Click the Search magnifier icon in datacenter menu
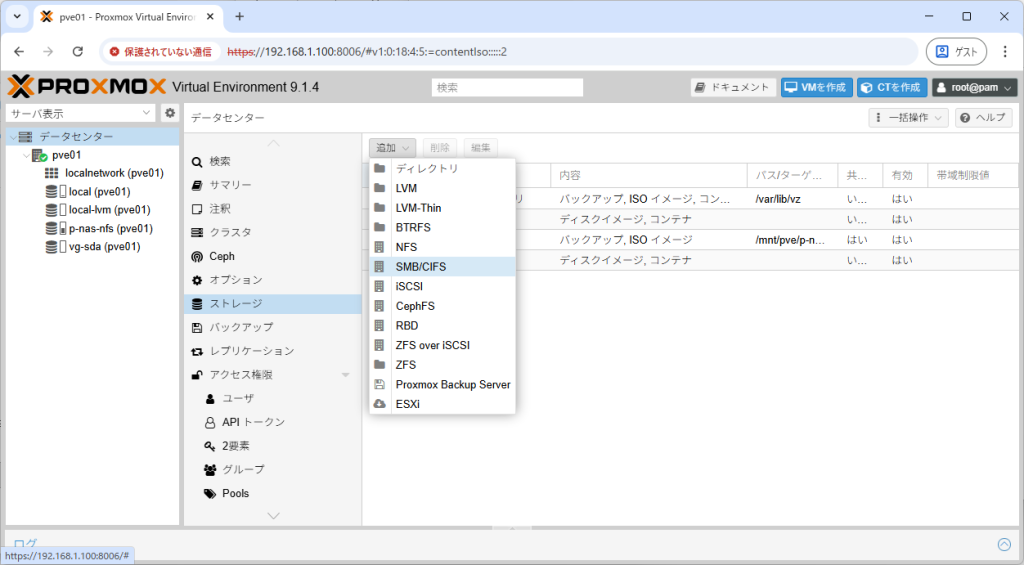 (197, 162)
